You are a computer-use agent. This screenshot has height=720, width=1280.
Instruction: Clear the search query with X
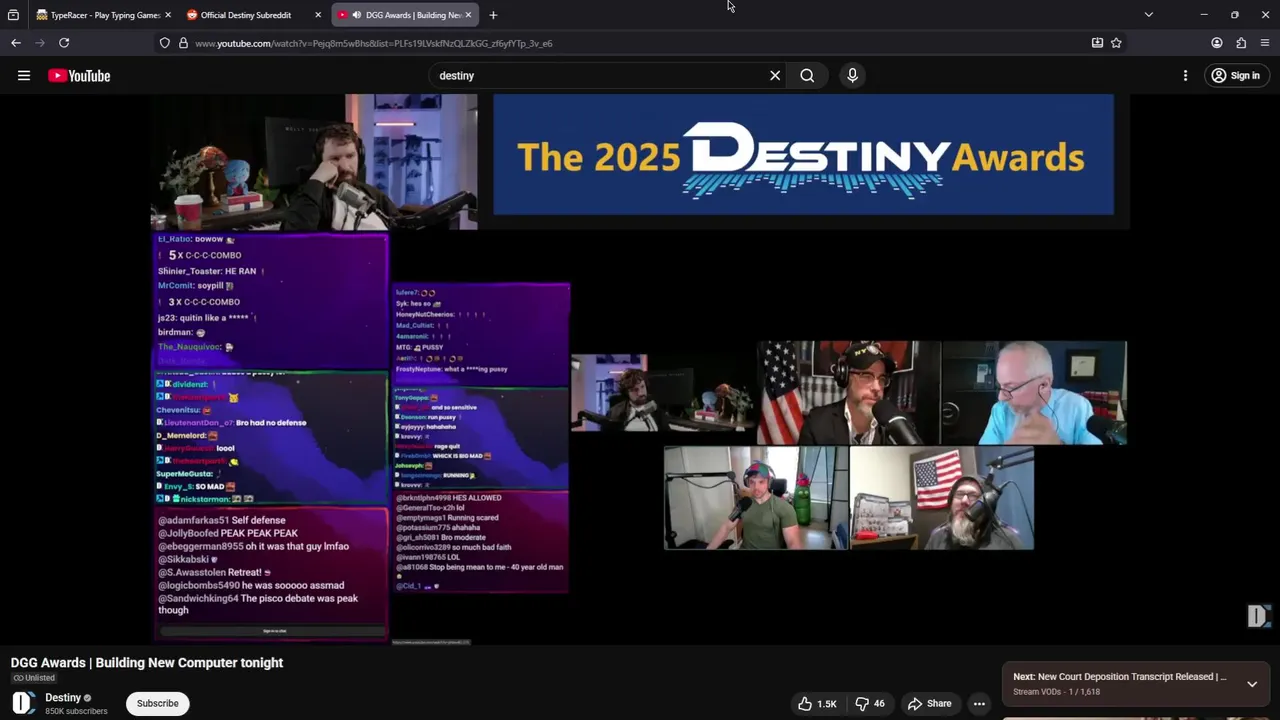pos(775,76)
